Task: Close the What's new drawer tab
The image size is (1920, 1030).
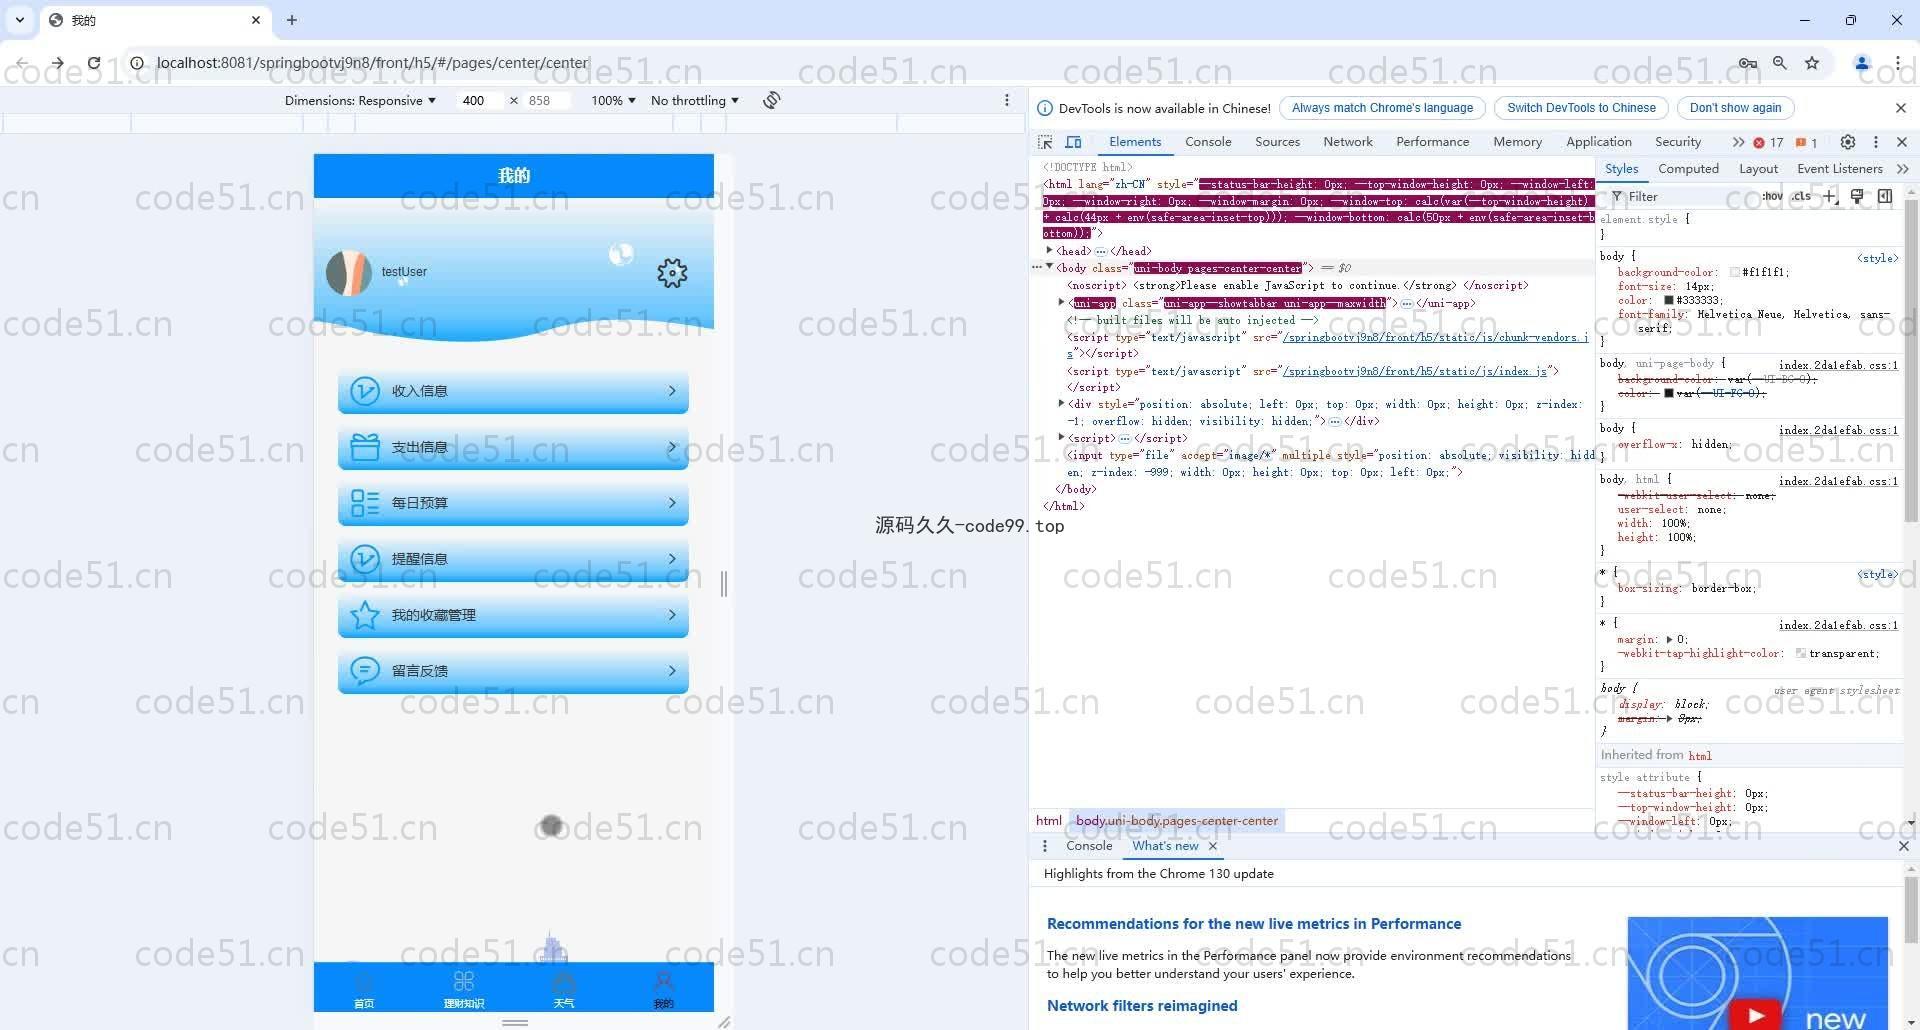Action: click(x=1213, y=846)
